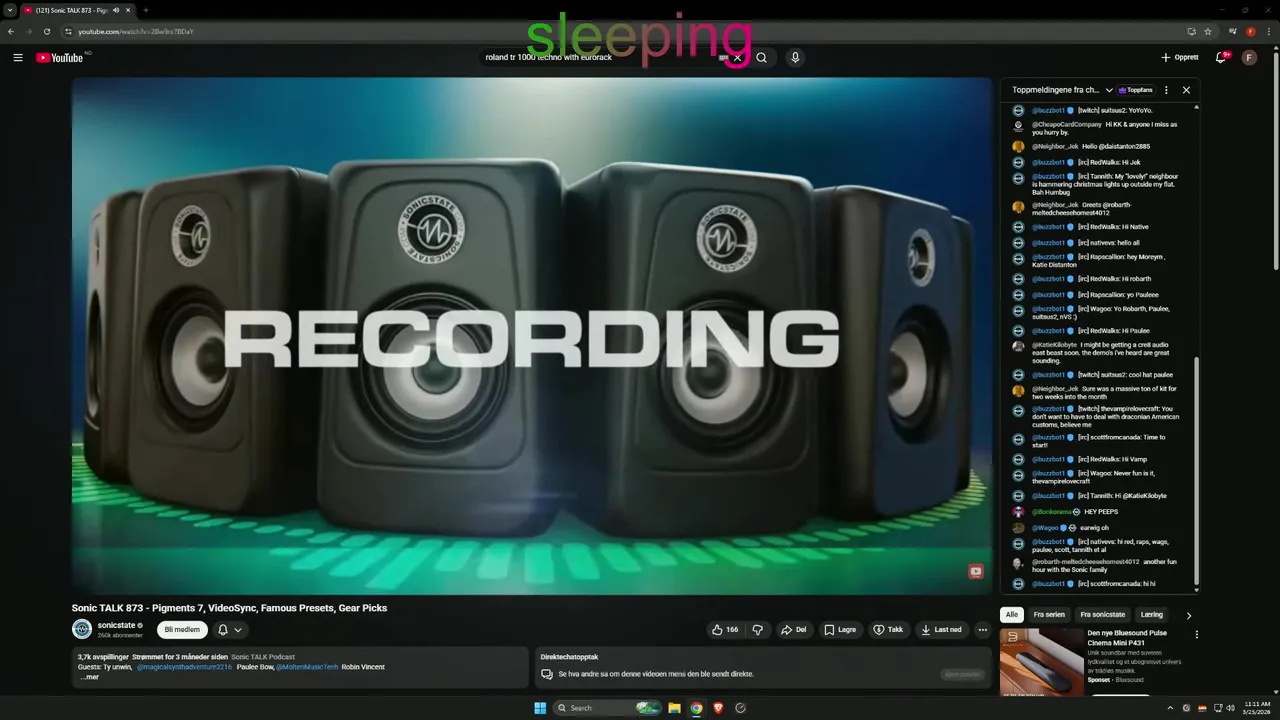The width and height of the screenshot is (1280, 720).
Task: Open taskbar clock showing 11:11 AM
Action: tap(1256, 708)
